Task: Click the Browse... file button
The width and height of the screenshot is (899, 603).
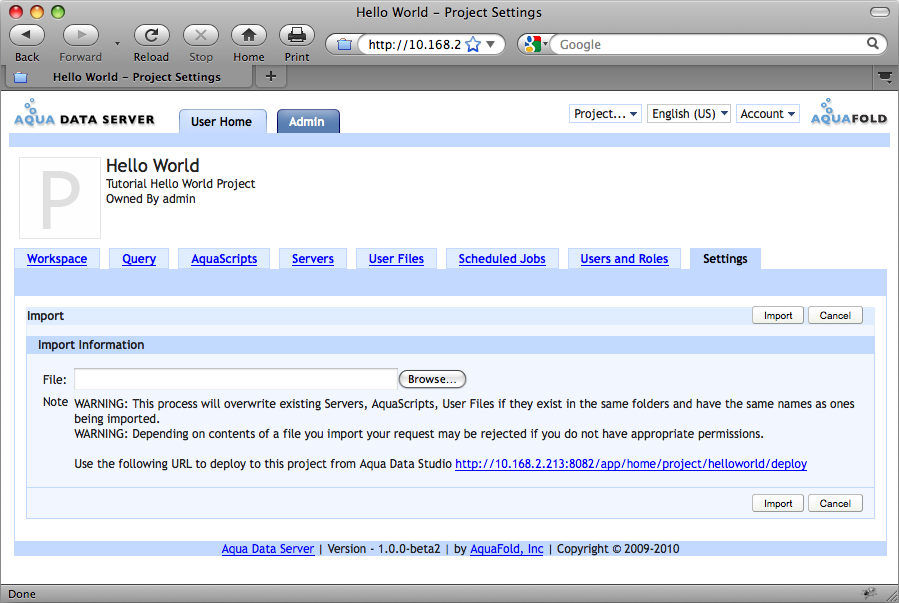Action: tap(432, 379)
